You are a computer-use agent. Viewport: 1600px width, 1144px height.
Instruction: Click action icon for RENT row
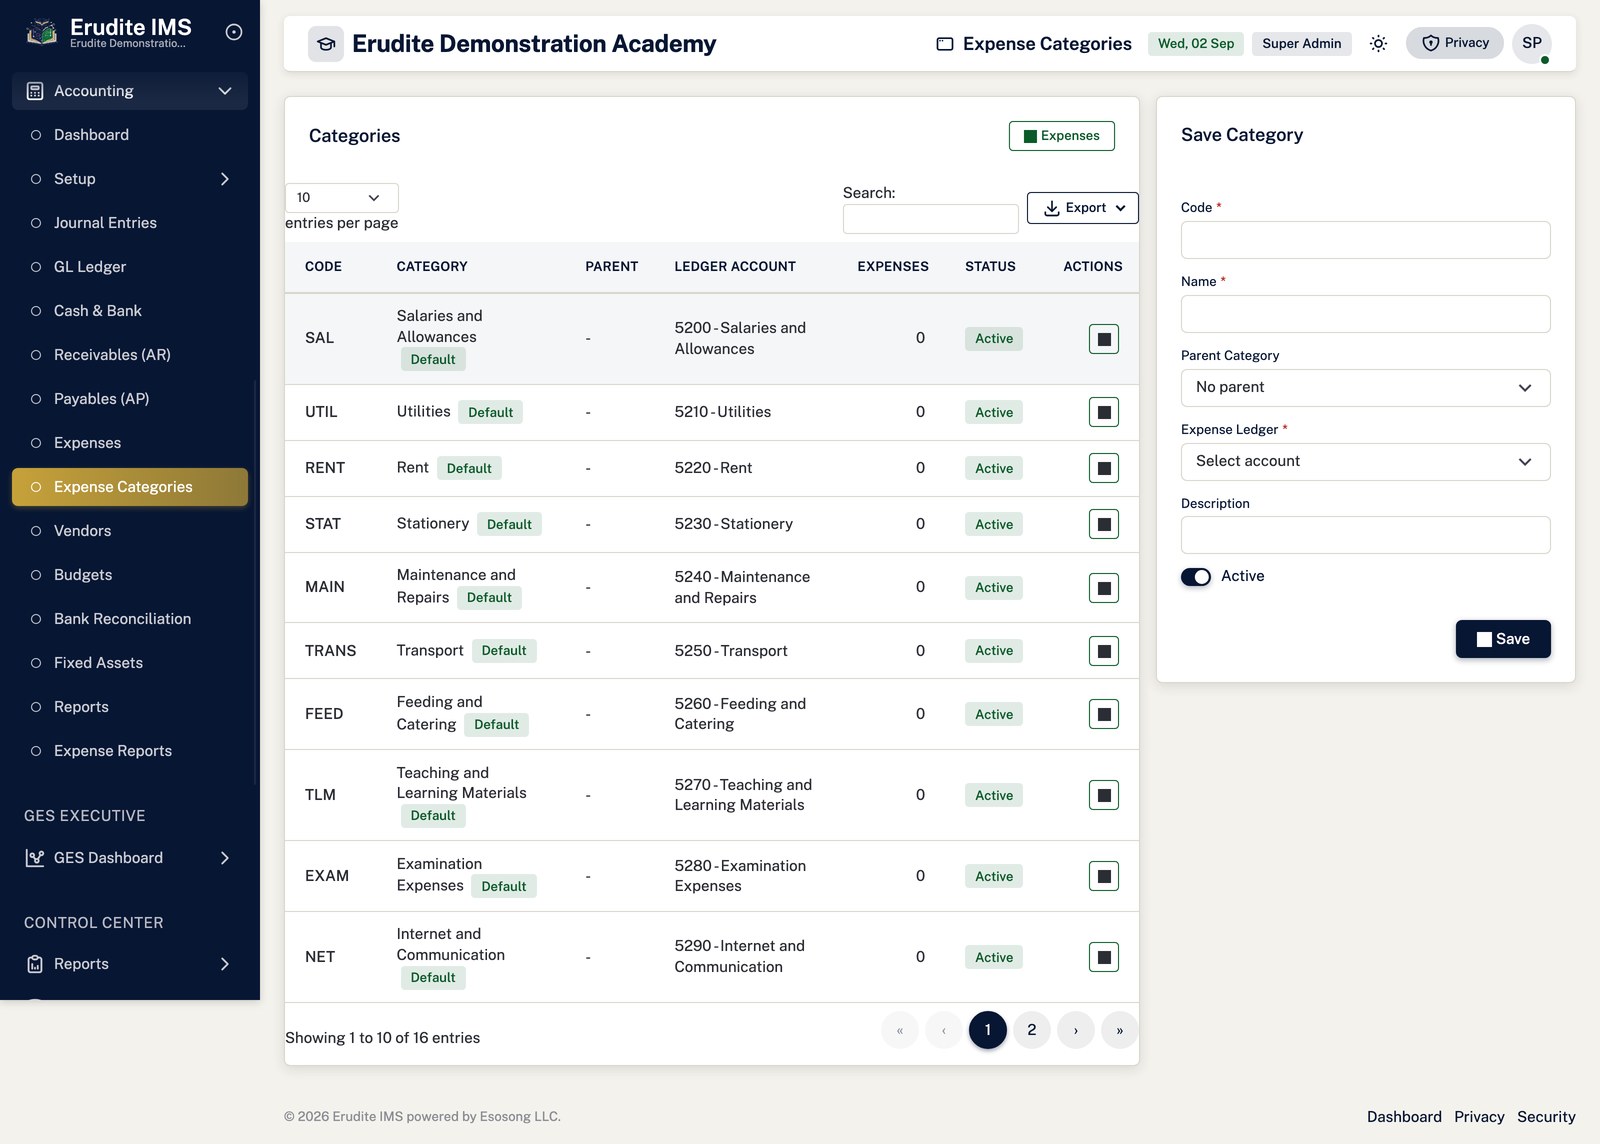point(1104,468)
